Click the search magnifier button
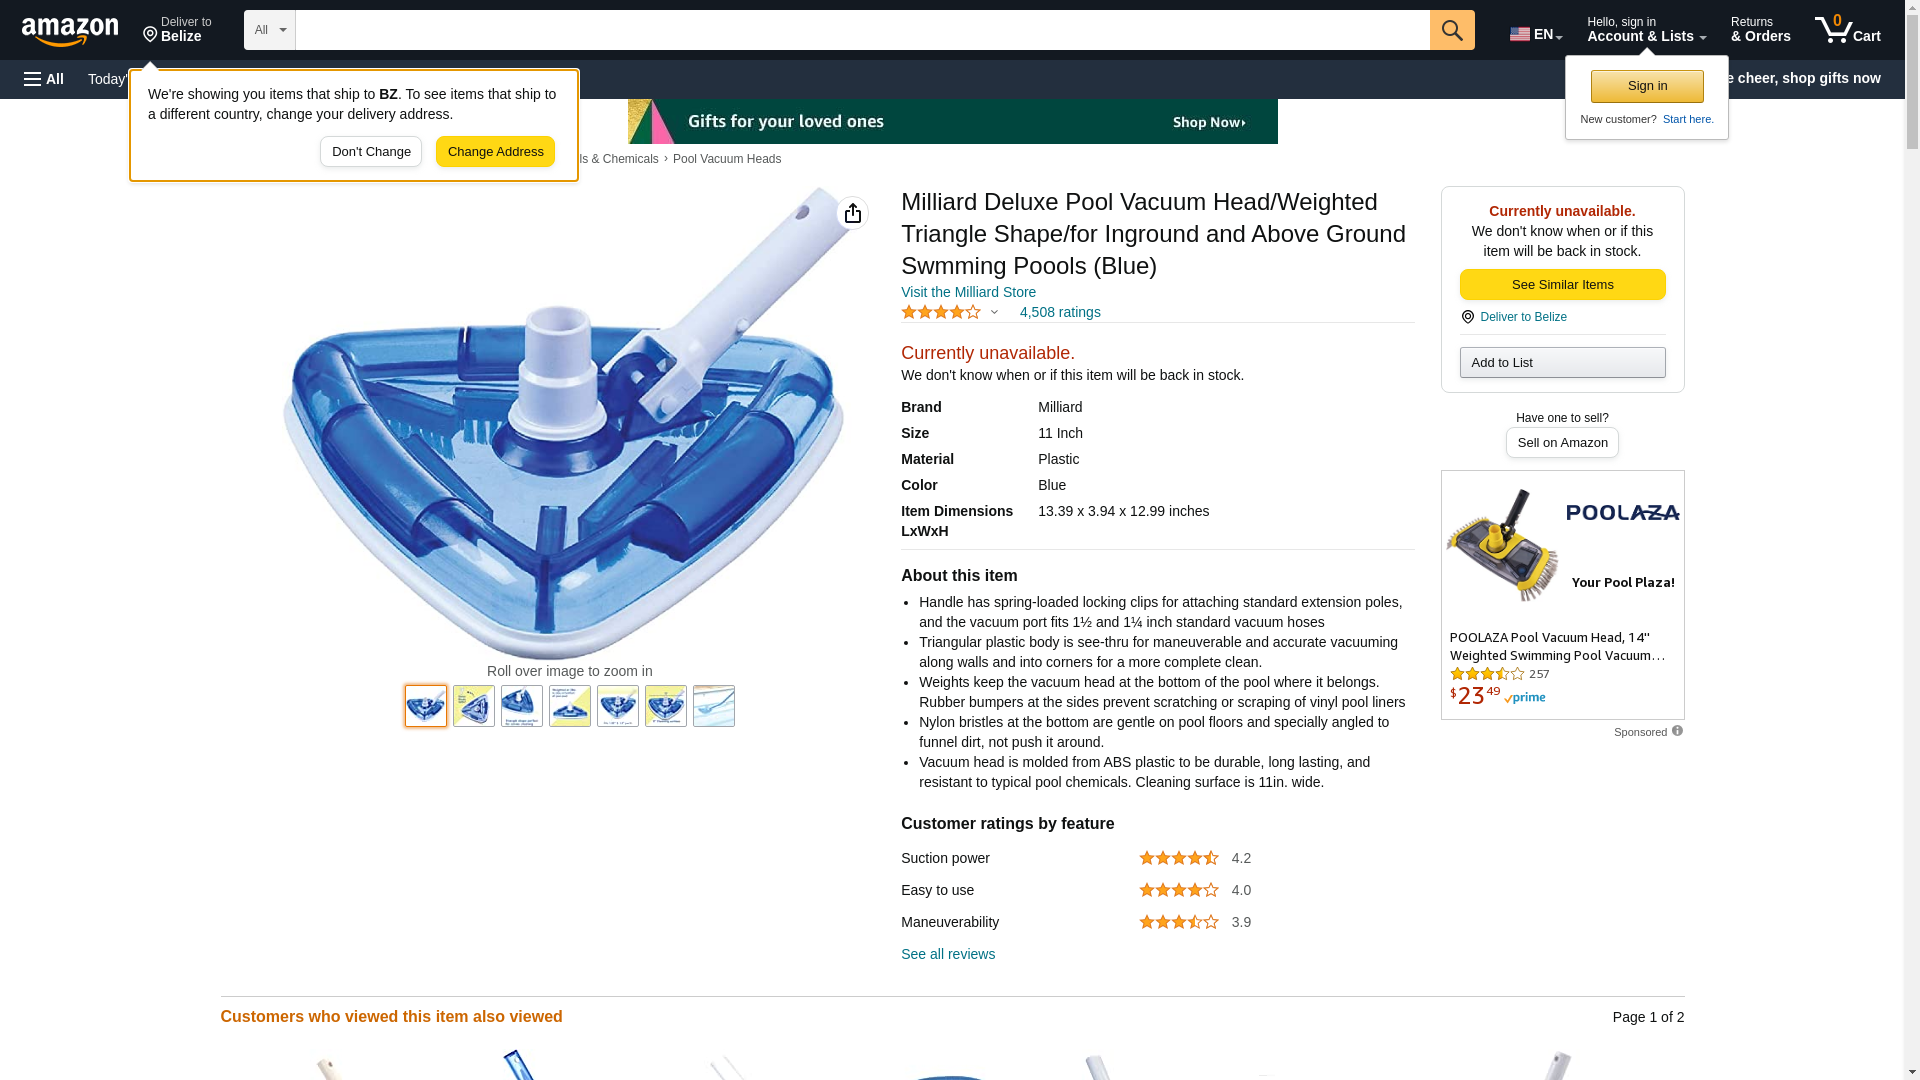The width and height of the screenshot is (1920, 1080). pos(1452,30)
